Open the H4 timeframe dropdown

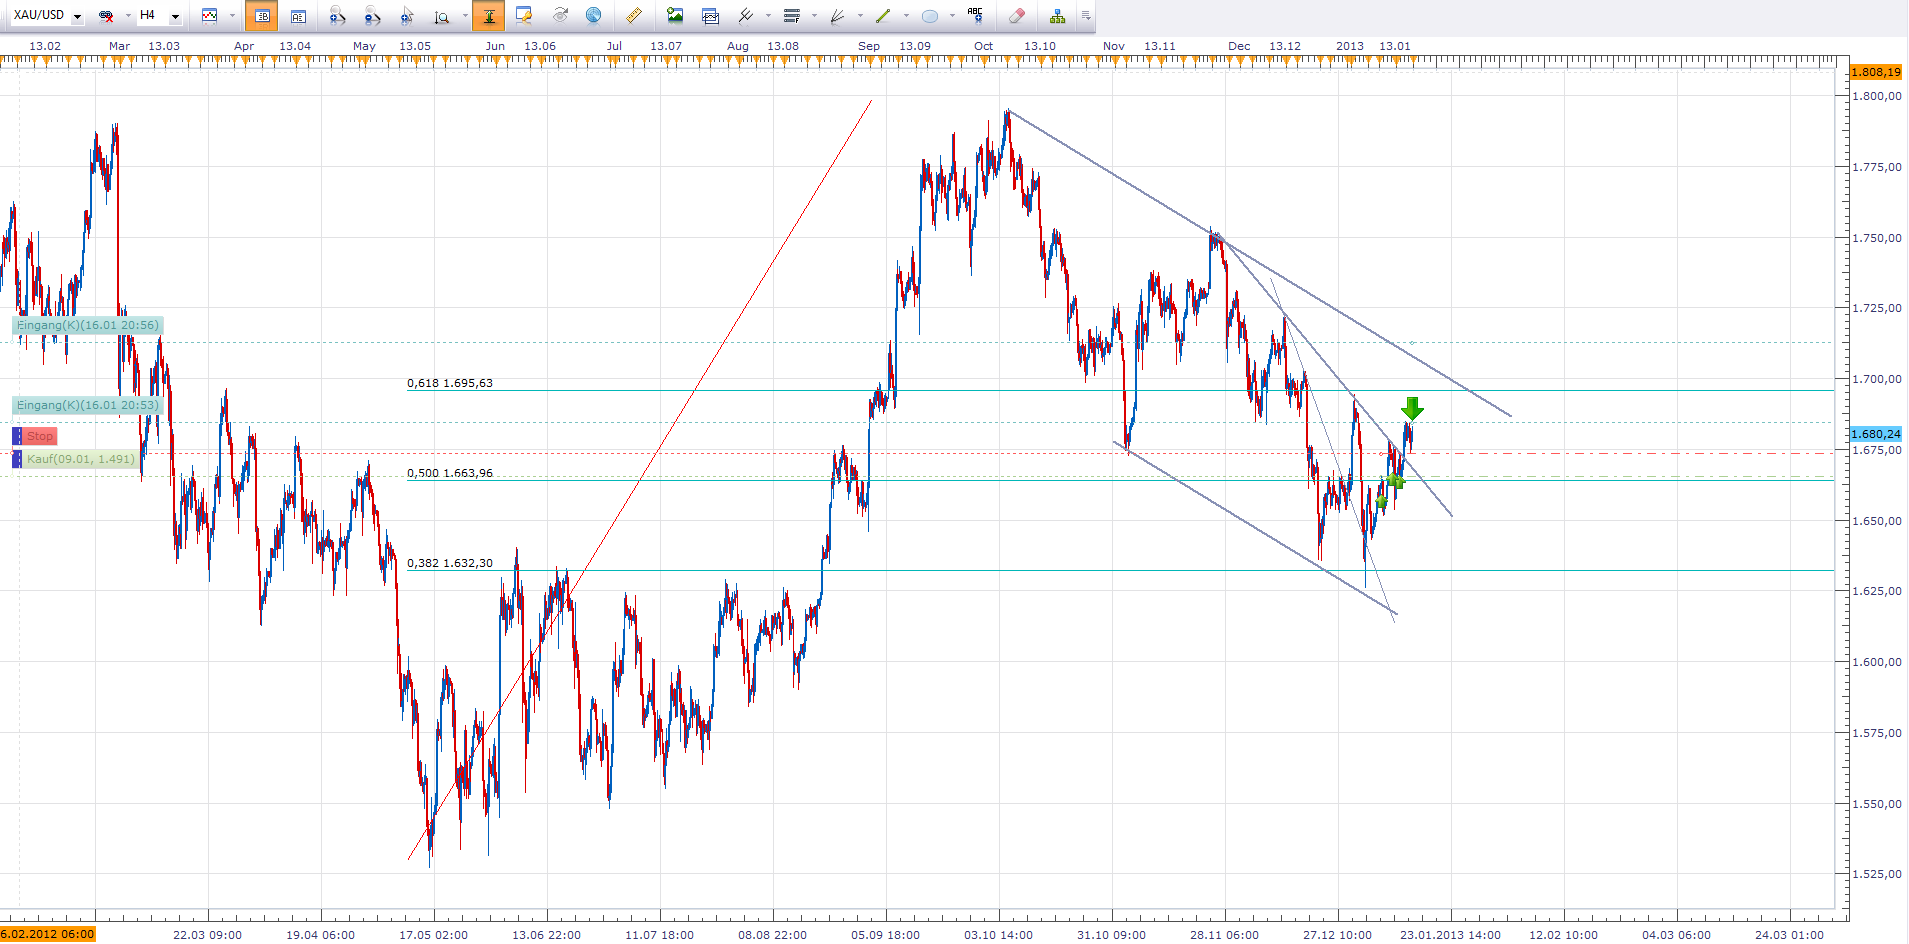175,16
